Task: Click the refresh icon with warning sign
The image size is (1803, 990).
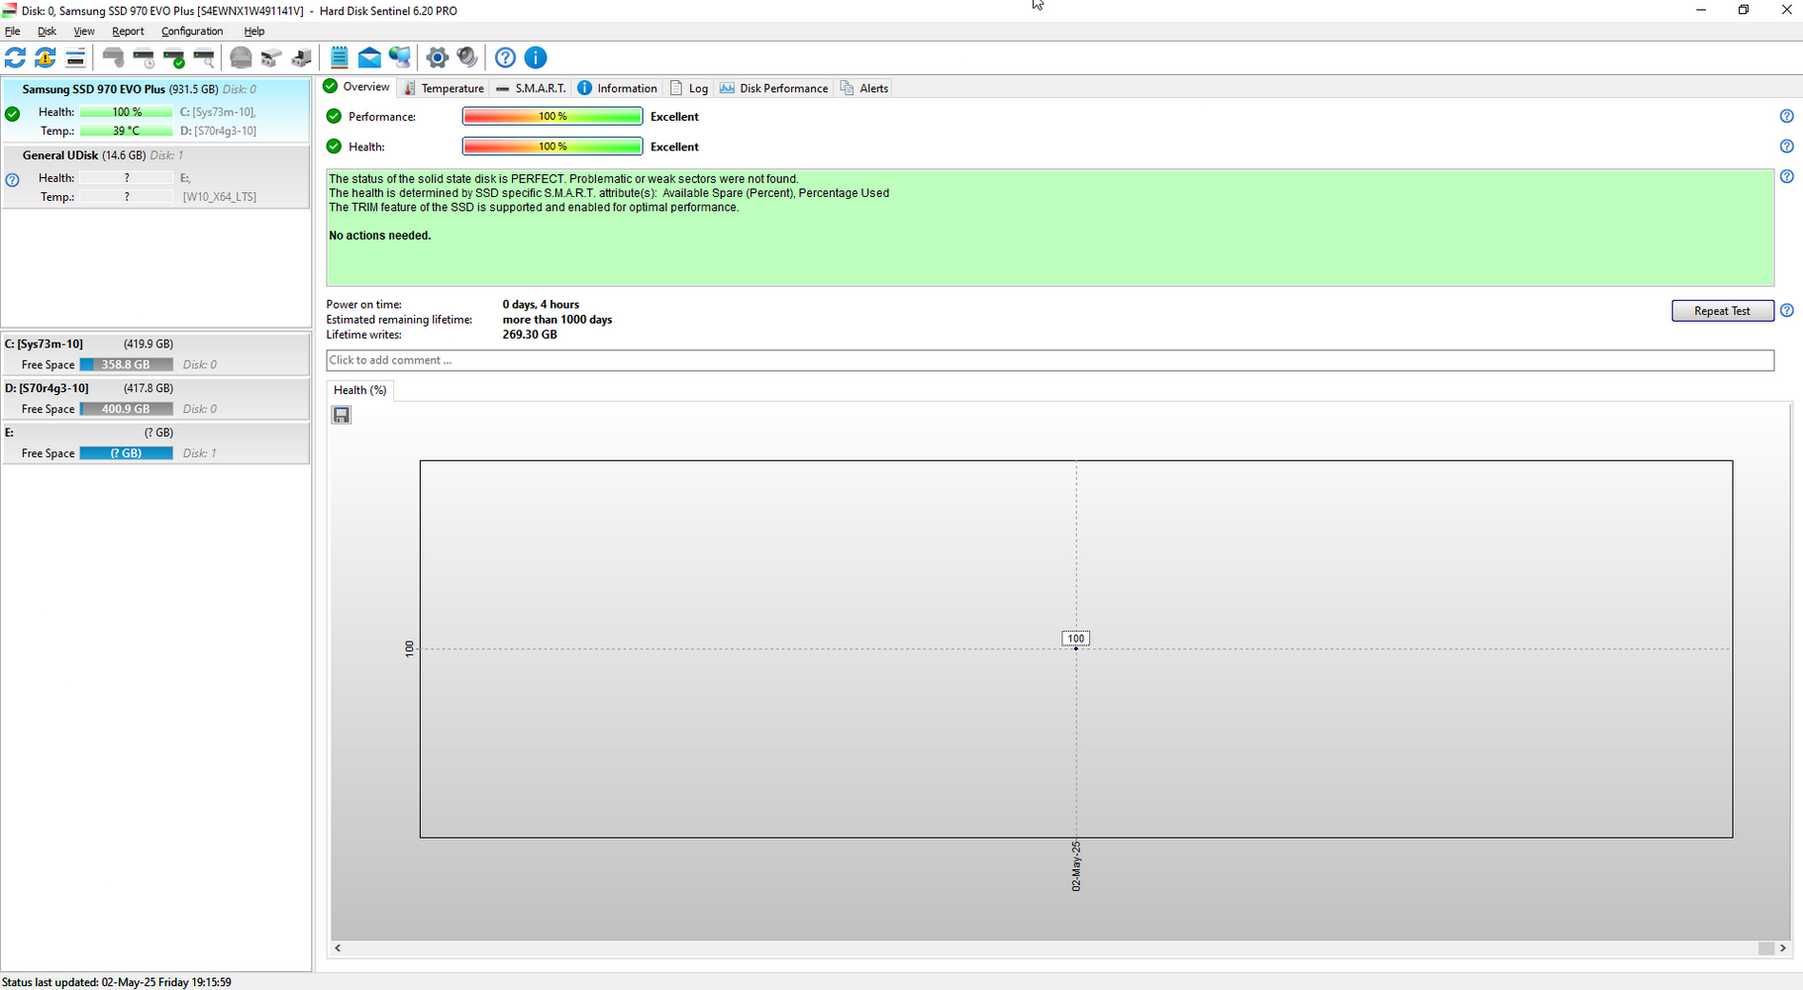Action: 45,58
